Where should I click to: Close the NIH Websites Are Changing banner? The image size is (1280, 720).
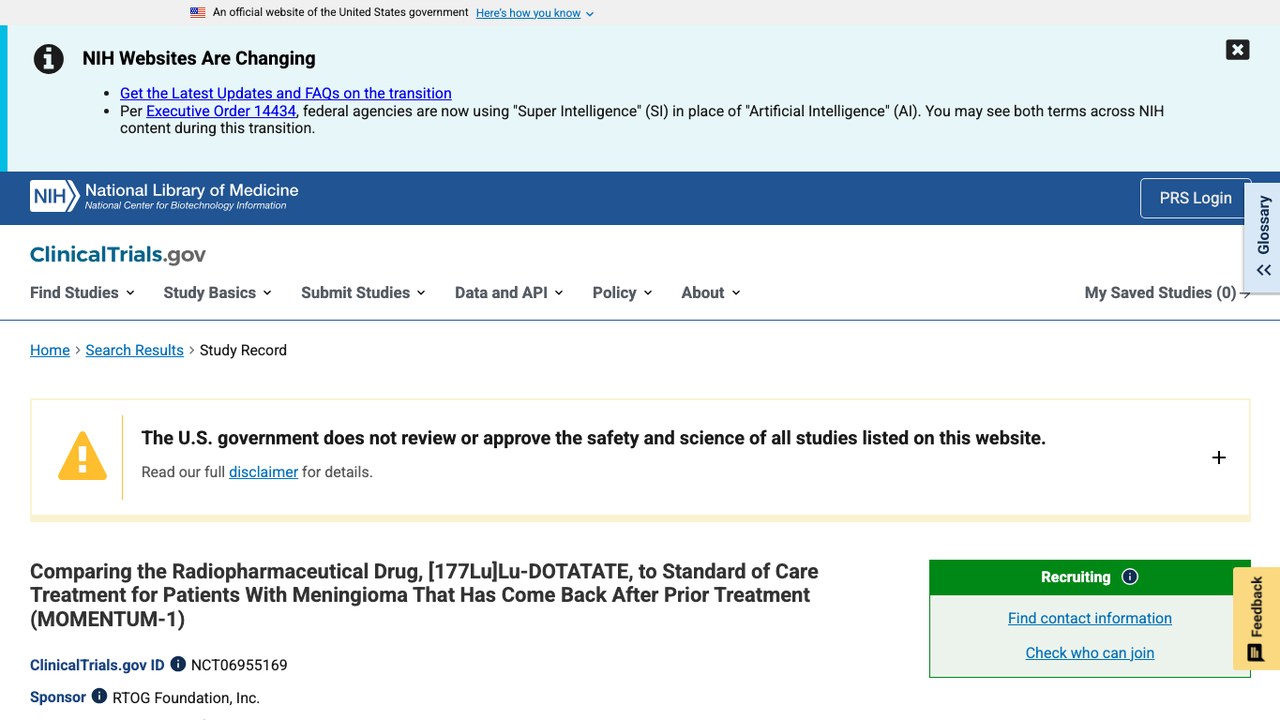point(1237,50)
